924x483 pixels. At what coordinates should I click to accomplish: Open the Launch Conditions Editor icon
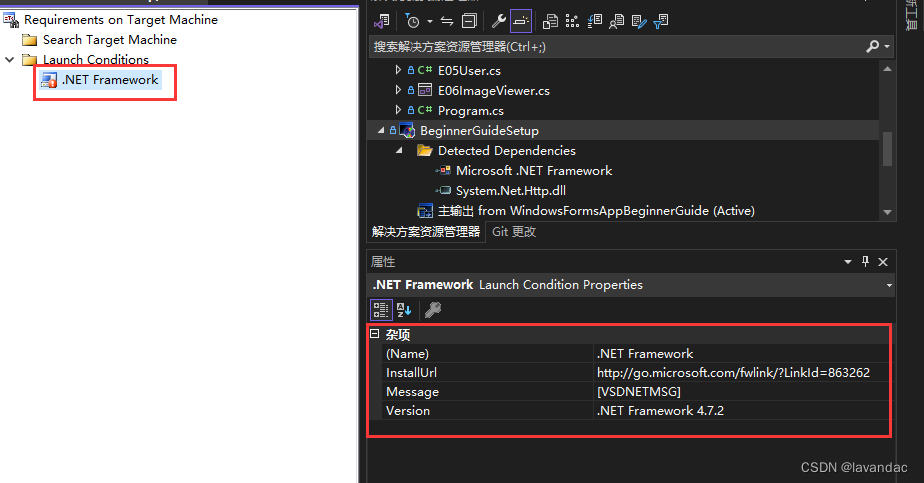tap(661, 22)
